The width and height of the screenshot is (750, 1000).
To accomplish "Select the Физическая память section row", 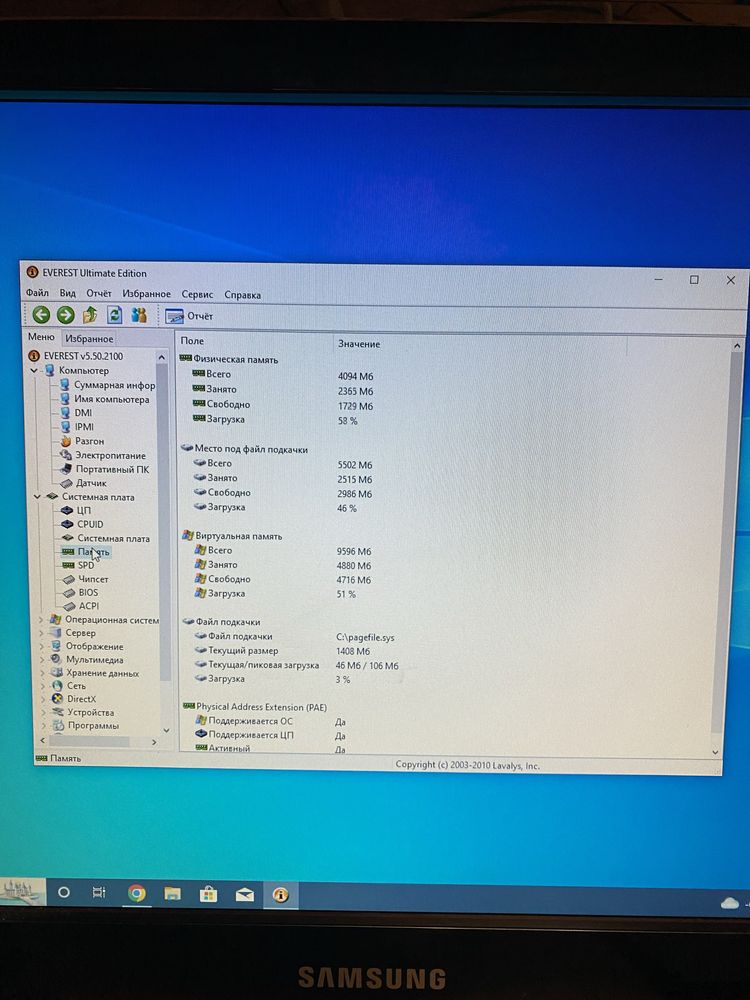I will pos(230,360).
